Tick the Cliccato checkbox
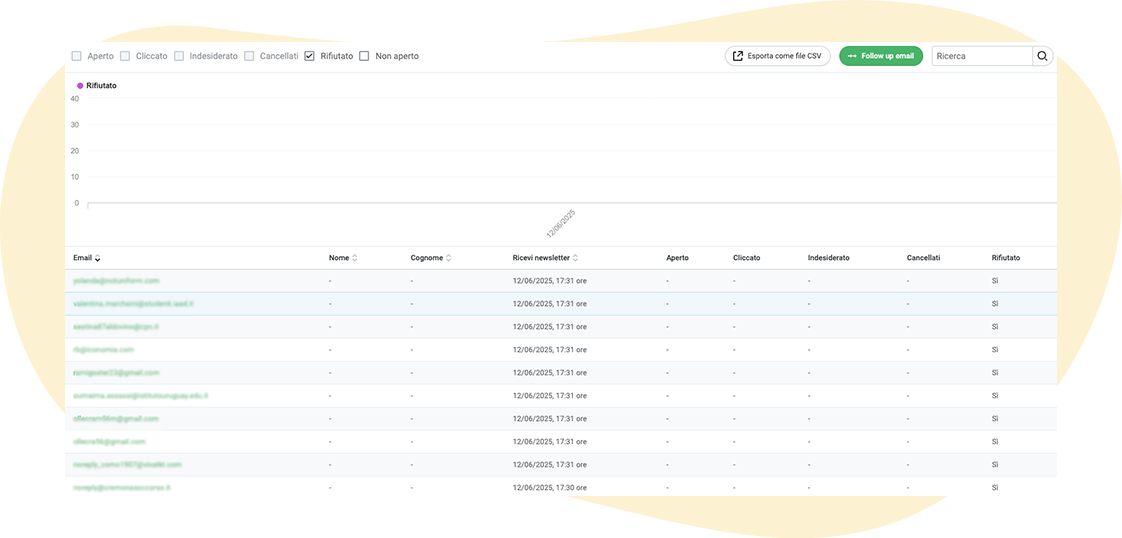Image resolution: width=1122 pixels, height=538 pixels. (125, 56)
